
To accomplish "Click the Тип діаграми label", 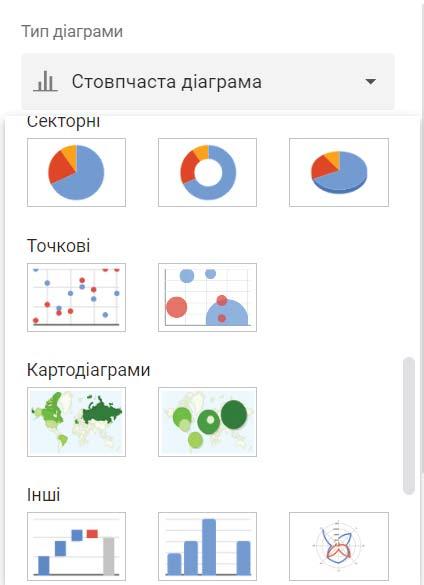I will pyautogui.click(x=72, y=31).
